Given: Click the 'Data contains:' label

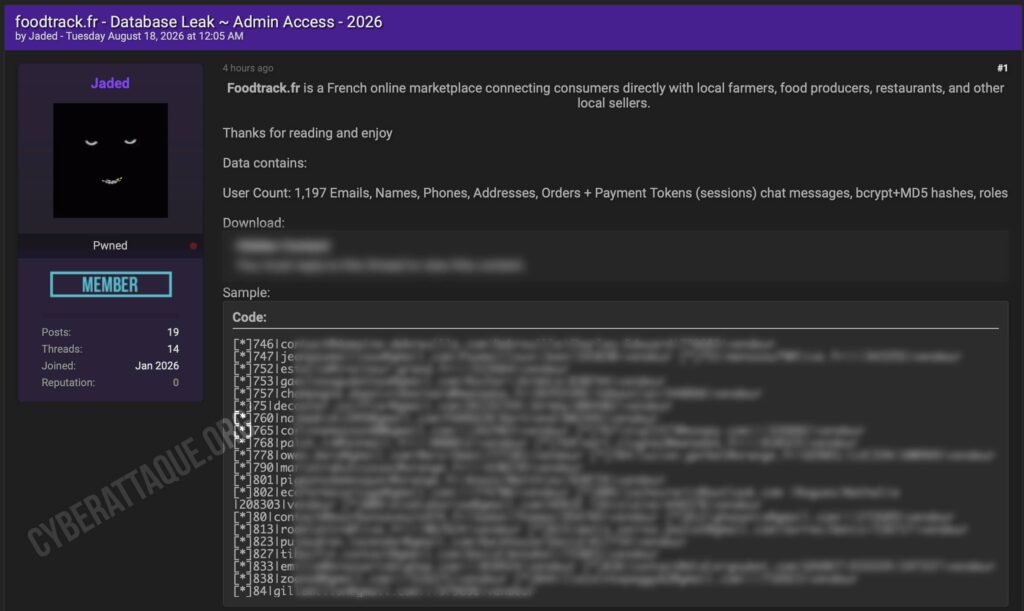Looking at the screenshot, I should click(264, 163).
